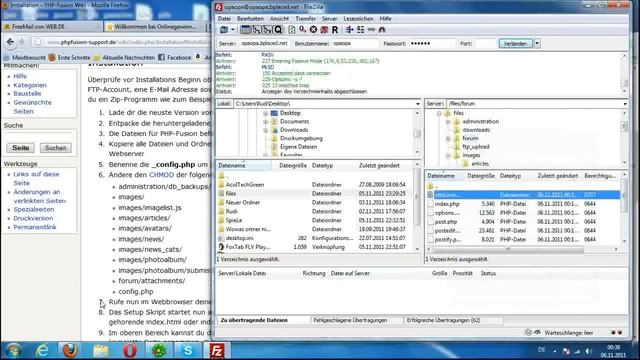Viewport: 640px width, 360px height.
Task: Expand the Documents node in local tree
Action: coord(266,122)
